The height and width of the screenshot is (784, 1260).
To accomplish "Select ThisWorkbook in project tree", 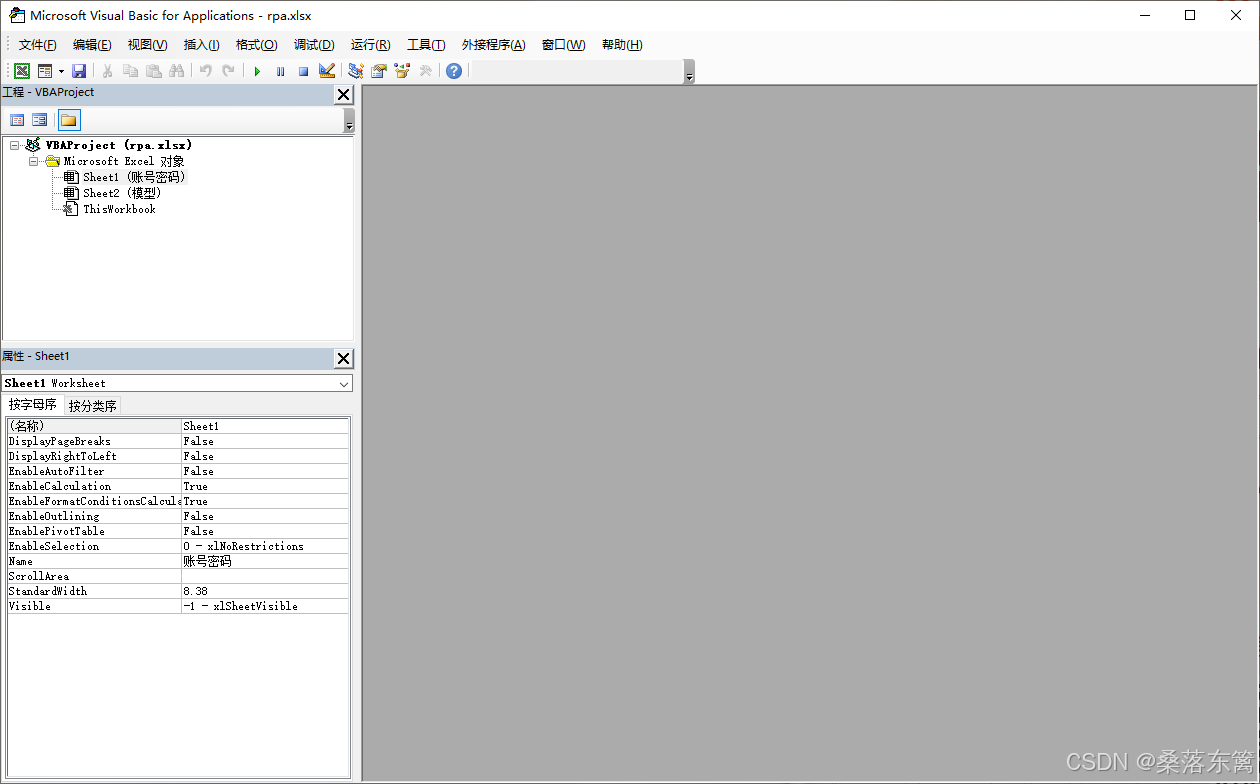I will pyautogui.click(x=119, y=209).
